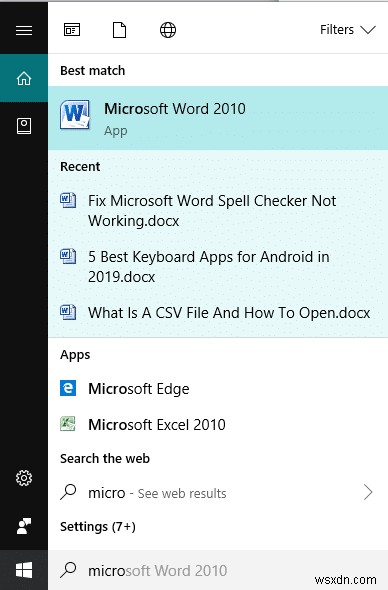Click the docx icon beside Spell Checker file
The height and width of the screenshot is (590, 388).
(x=68, y=201)
